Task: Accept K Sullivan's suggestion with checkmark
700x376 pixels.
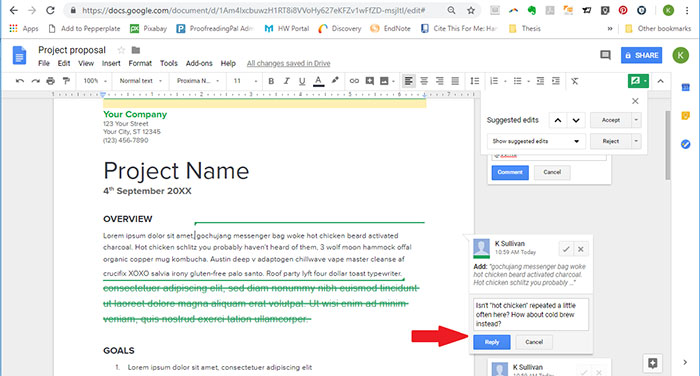Action: tap(566, 249)
